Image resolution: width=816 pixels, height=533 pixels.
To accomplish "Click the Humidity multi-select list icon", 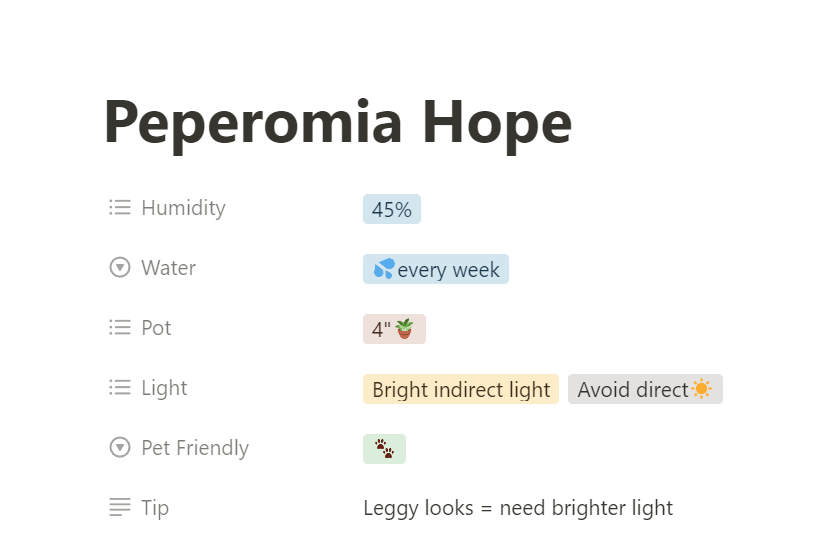I will pos(120,208).
